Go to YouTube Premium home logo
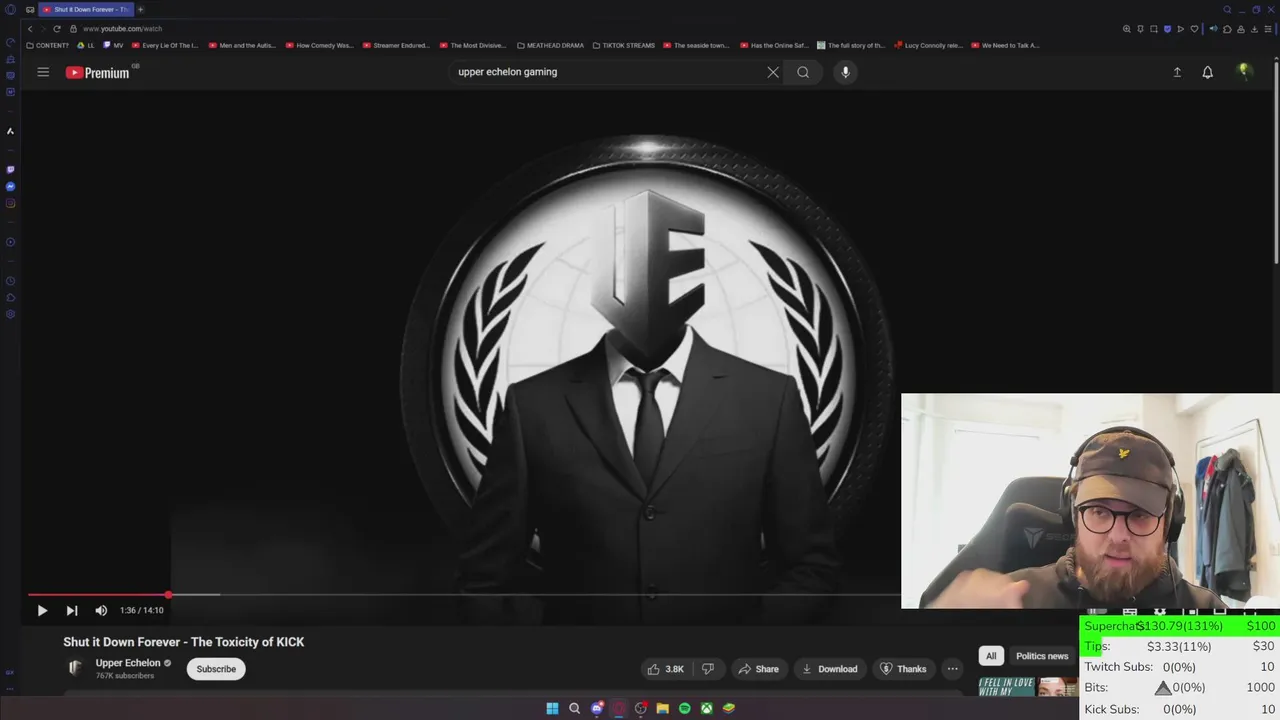The image size is (1280, 720). tap(100, 72)
